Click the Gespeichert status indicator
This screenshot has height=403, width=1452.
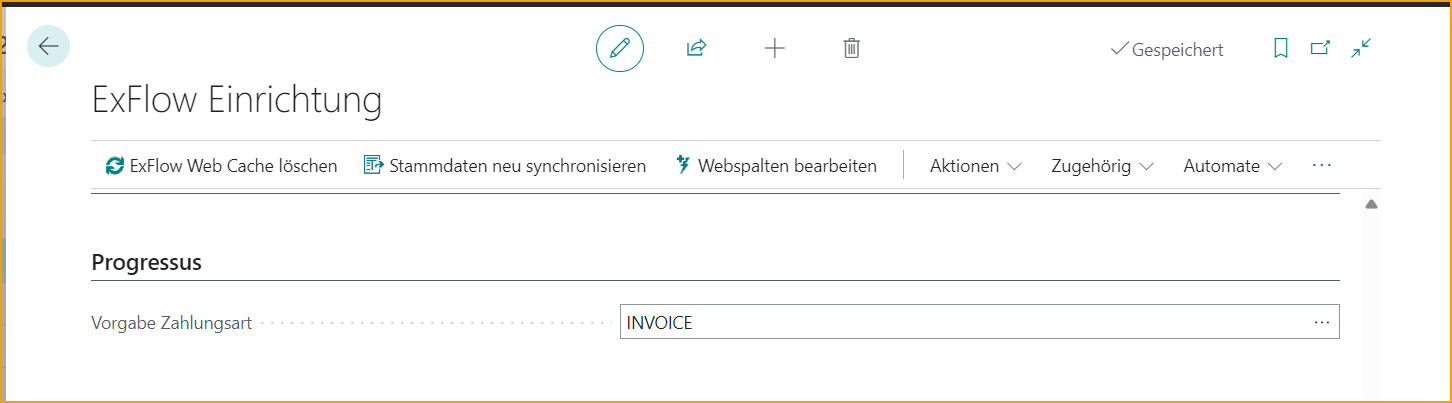[1167, 49]
